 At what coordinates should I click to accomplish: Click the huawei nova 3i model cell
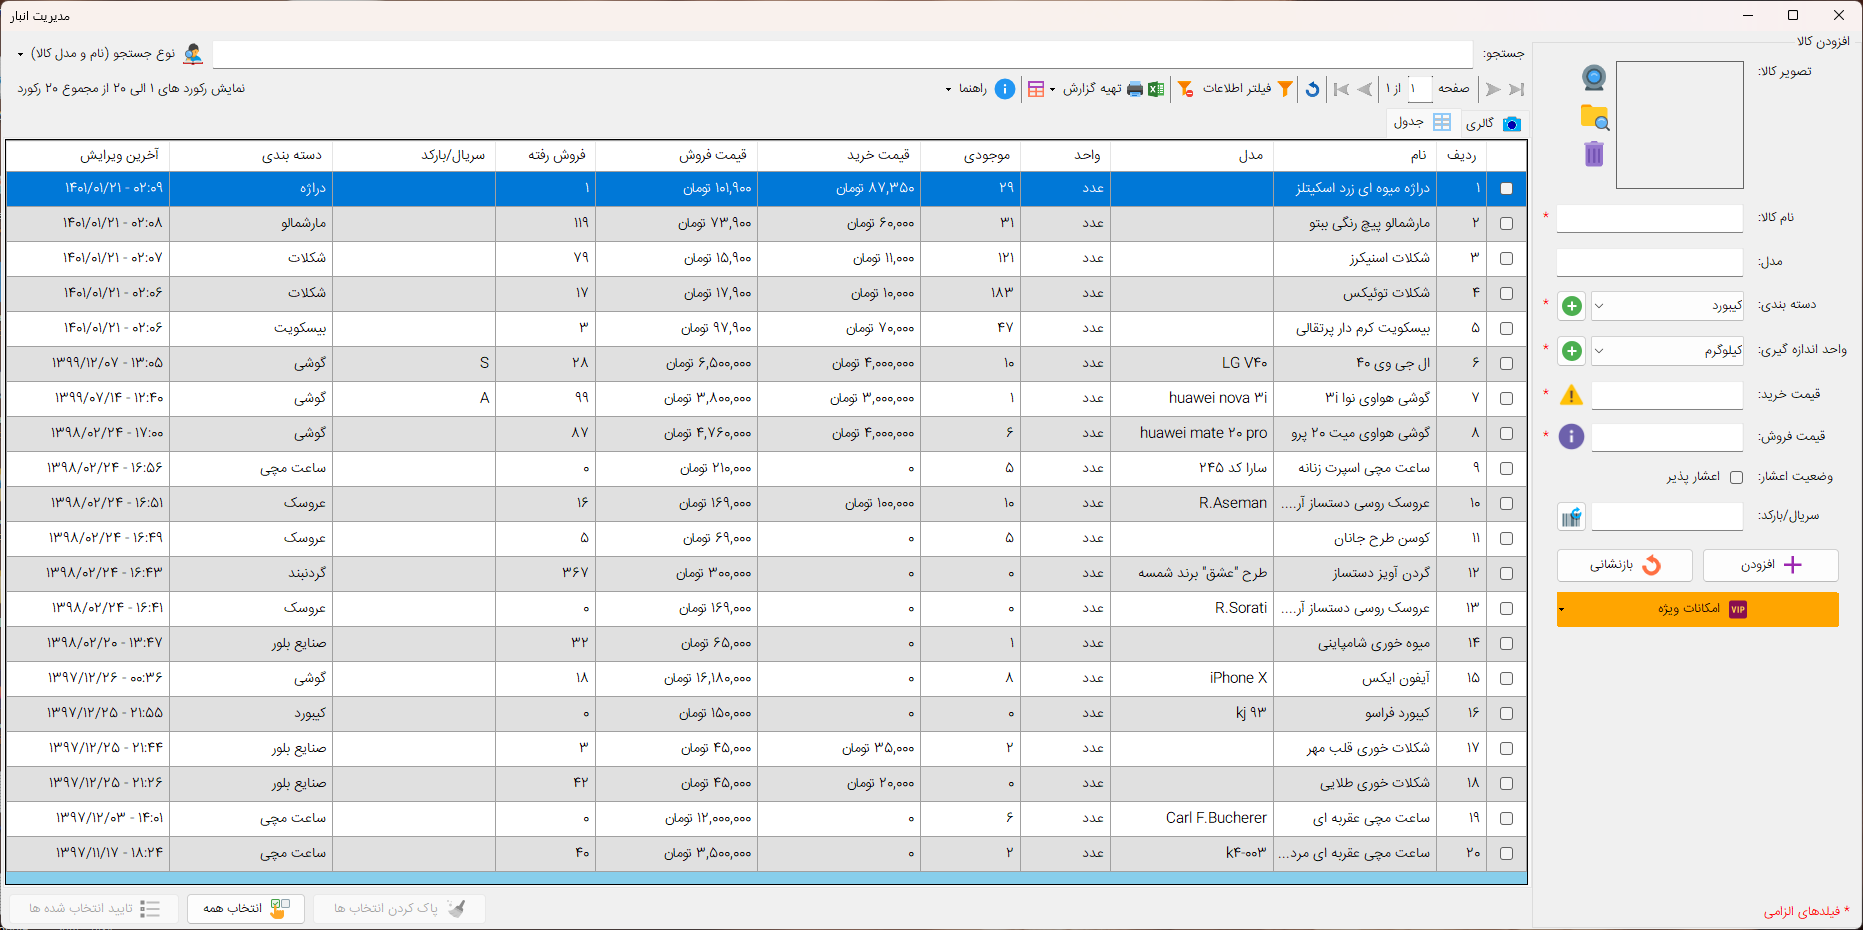click(1192, 398)
